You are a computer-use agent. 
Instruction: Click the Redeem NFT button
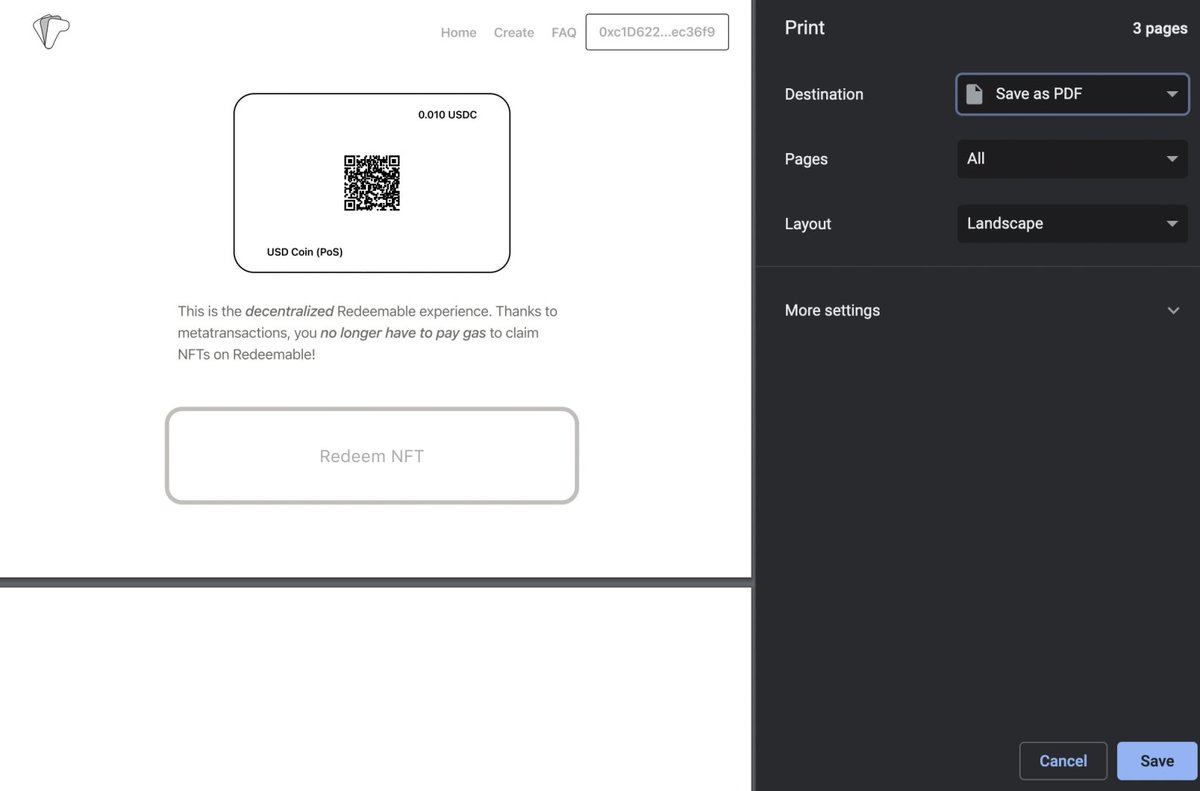coord(372,456)
